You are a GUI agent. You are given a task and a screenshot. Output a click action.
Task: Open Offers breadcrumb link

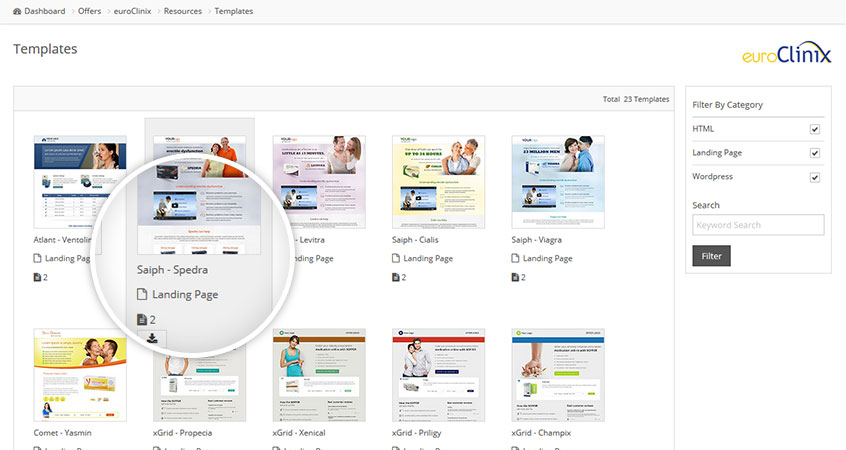point(90,11)
